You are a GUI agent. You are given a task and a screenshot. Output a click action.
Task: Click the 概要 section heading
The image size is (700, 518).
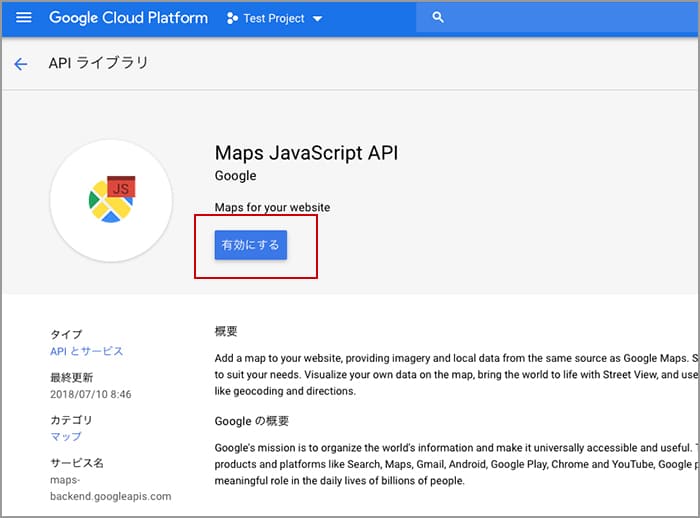tap(226, 331)
